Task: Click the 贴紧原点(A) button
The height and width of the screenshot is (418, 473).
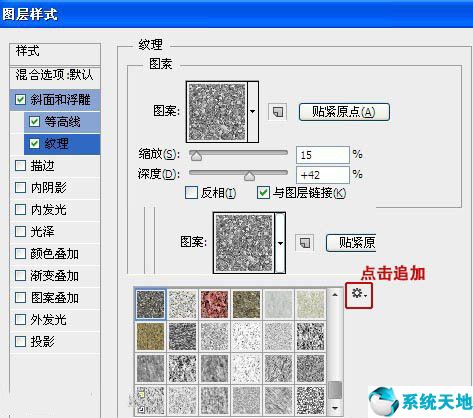Action: 344,112
